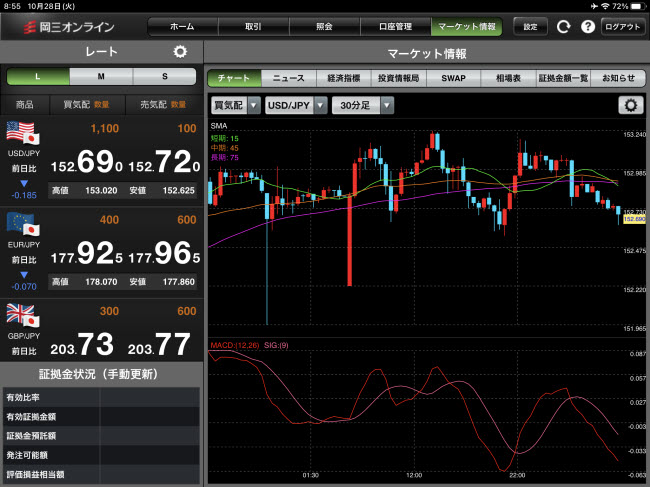Tap USD/JPY 高値 153.020 value

pos(101,191)
